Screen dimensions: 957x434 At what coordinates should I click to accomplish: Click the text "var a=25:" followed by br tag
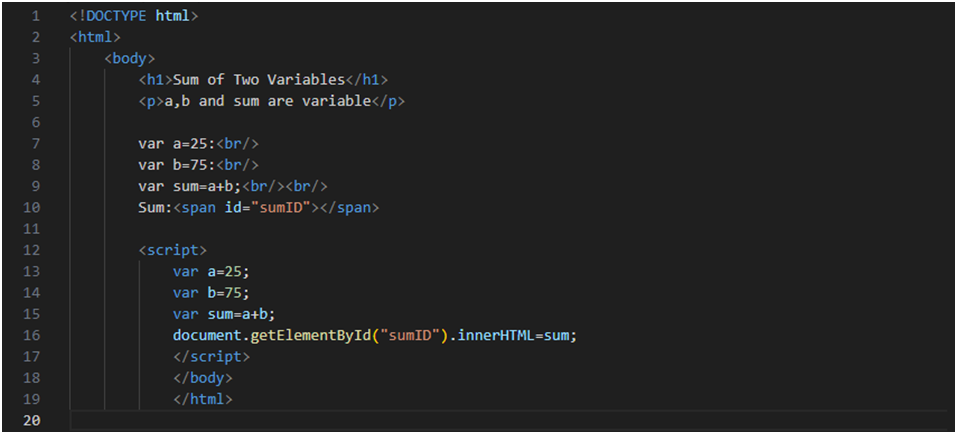click(x=198, y=143)
